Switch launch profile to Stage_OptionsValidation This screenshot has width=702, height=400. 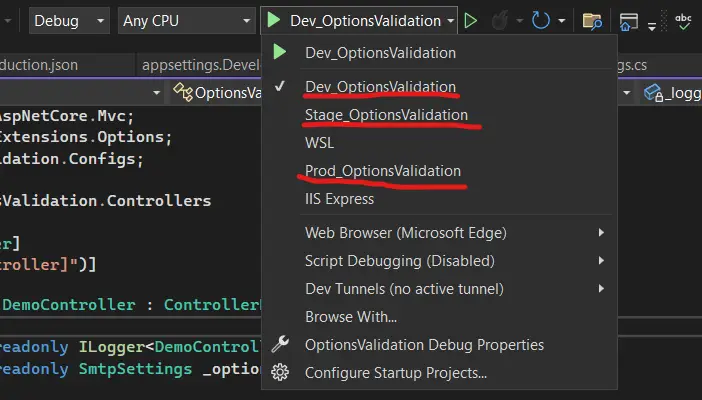click(x=386, y=115)
